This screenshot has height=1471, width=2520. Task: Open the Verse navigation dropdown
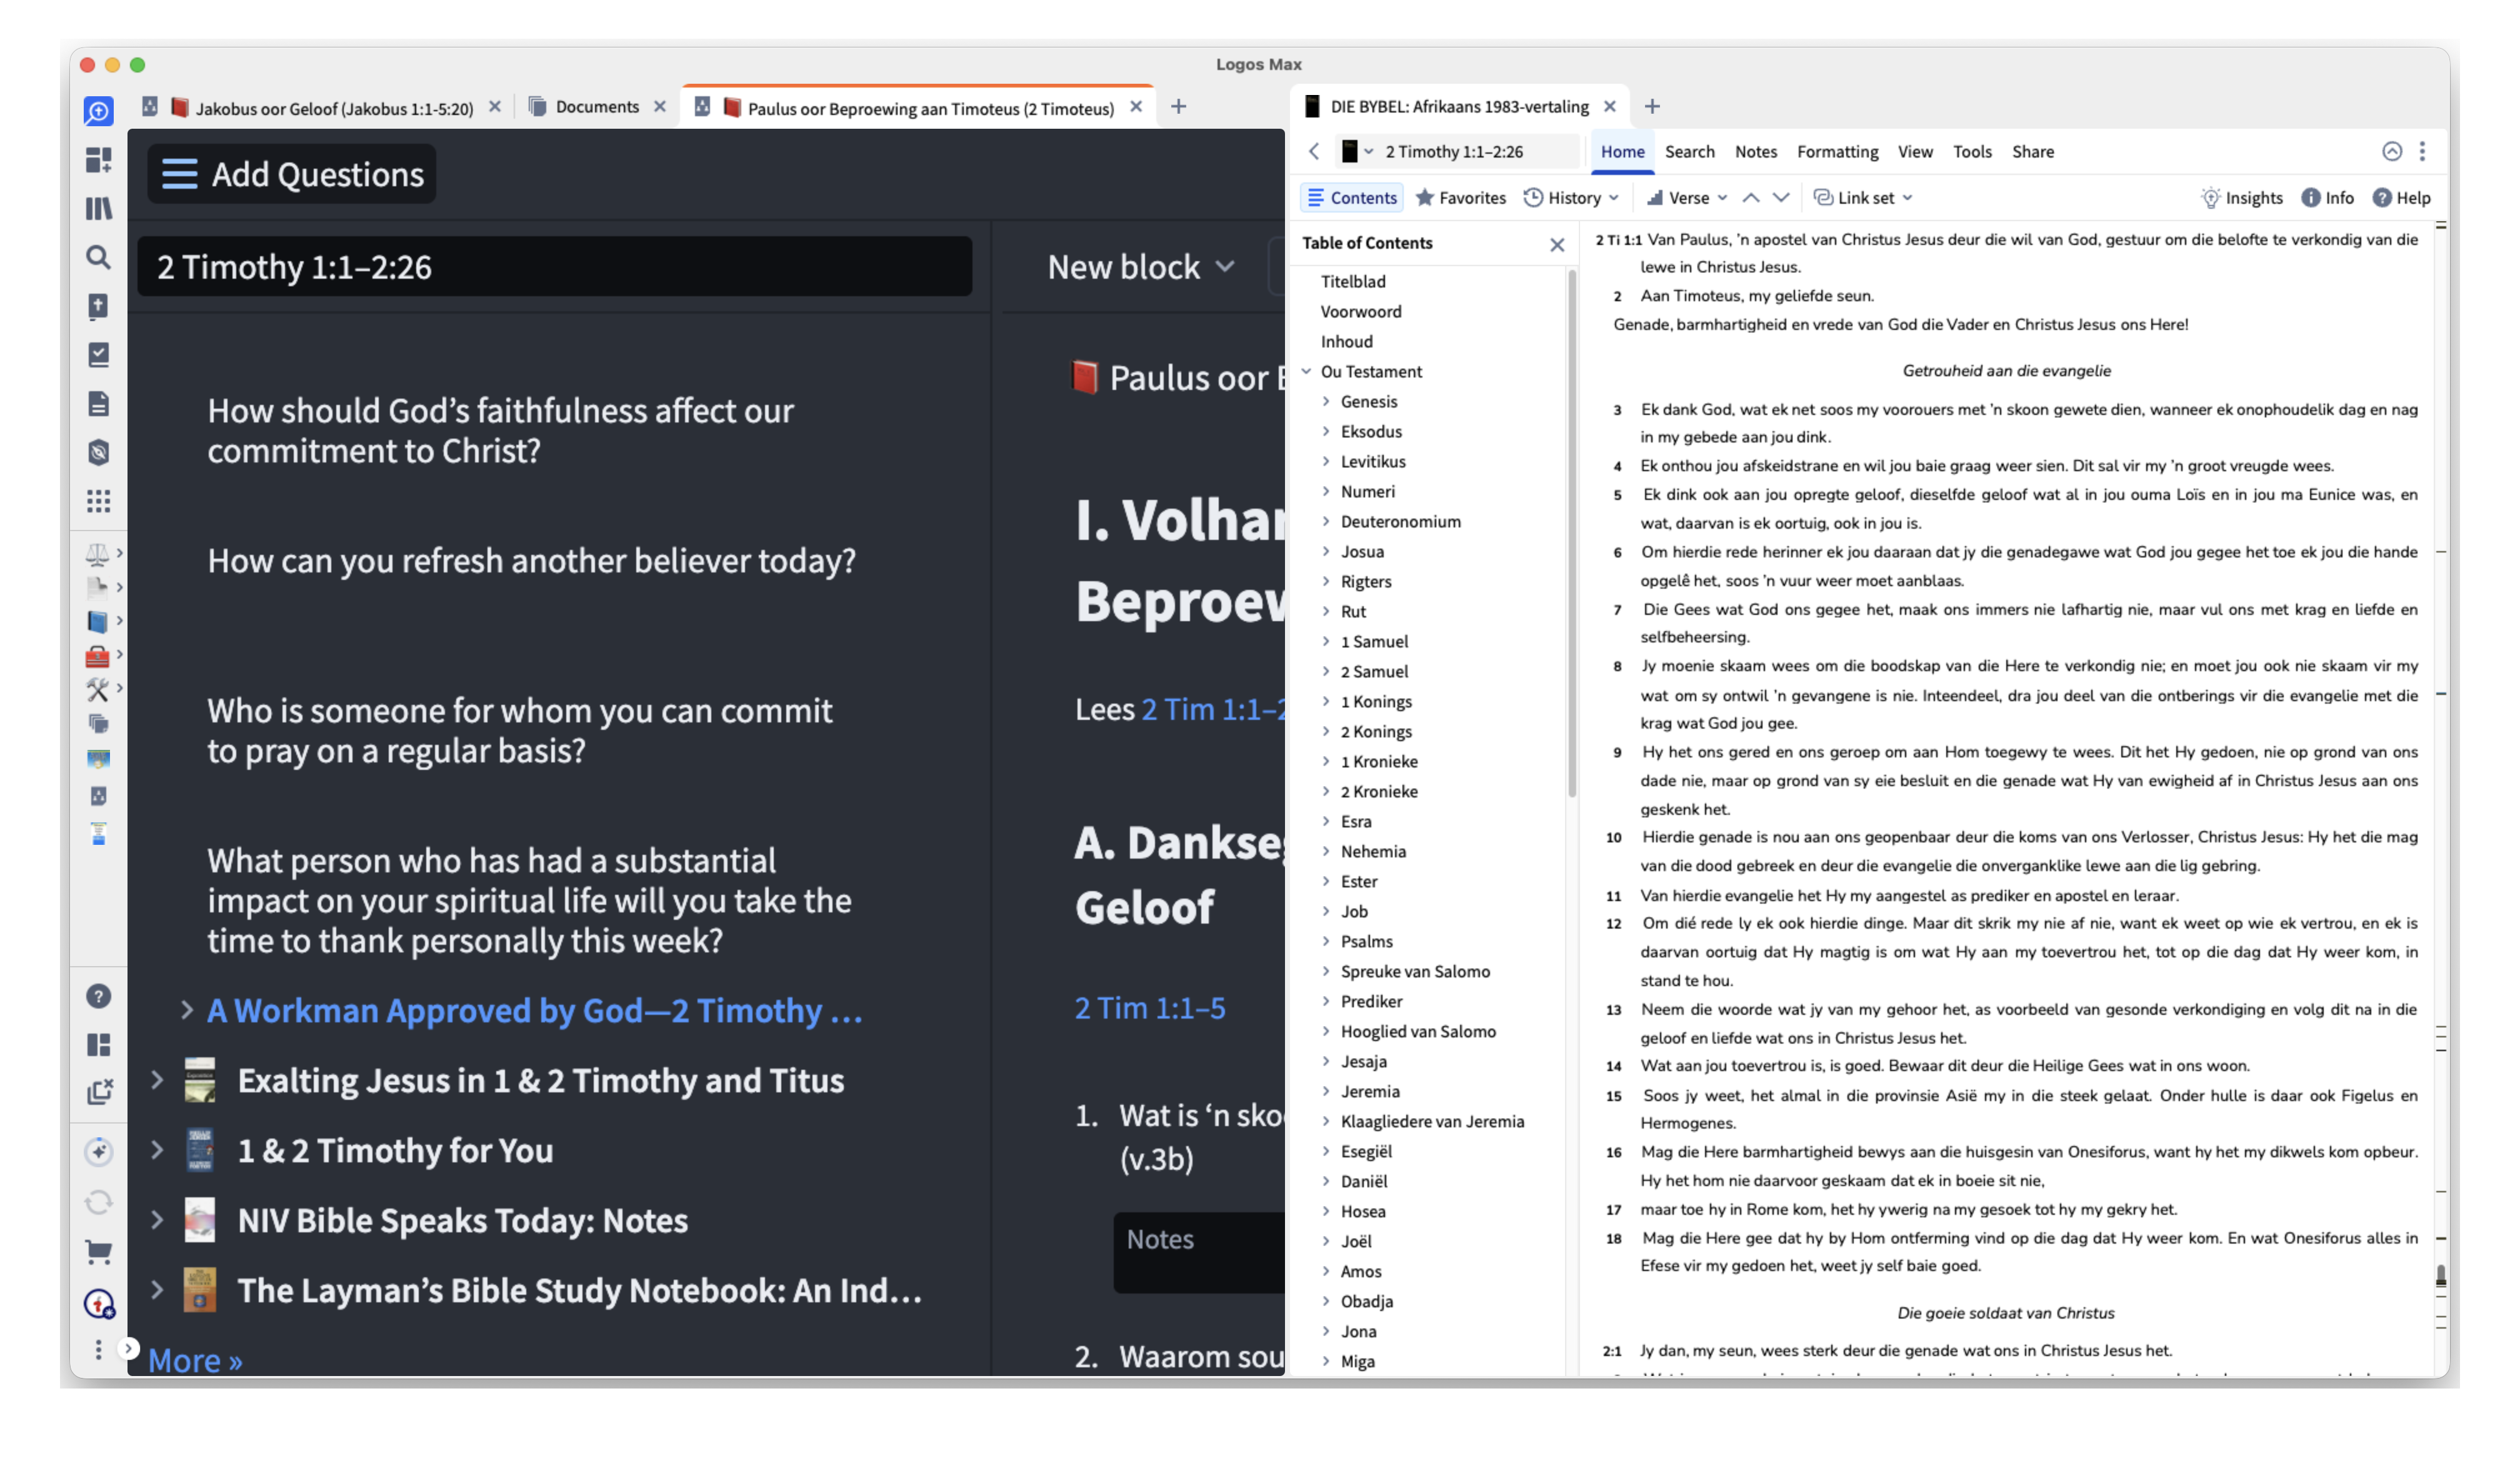click(1687, 198)
